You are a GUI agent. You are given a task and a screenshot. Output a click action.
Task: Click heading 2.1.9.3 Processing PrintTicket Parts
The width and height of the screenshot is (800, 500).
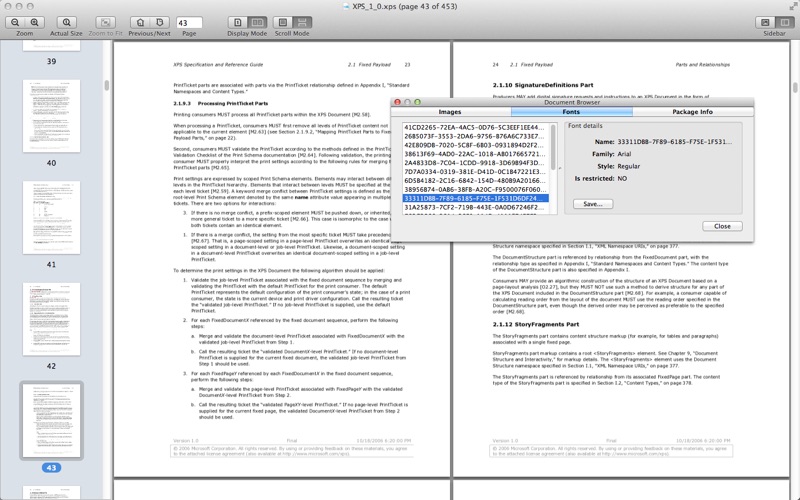220,104
